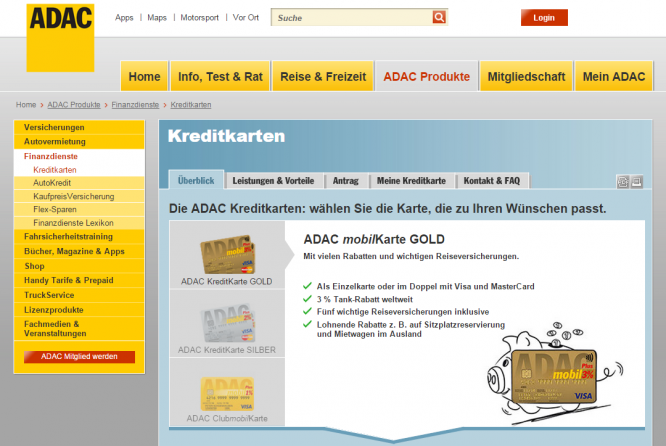This screenshot has width=666, height=446.
Task: Select AutoKredit sidebar subitem
Action: click(x=79, y=183)
